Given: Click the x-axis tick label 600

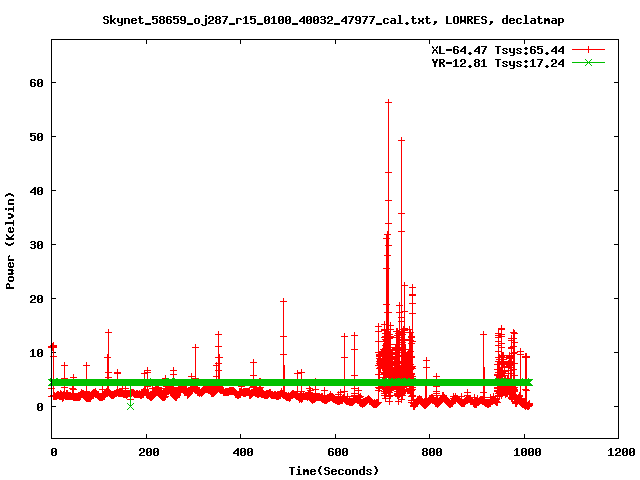Looking at the screenshot, I should point(337,452).
